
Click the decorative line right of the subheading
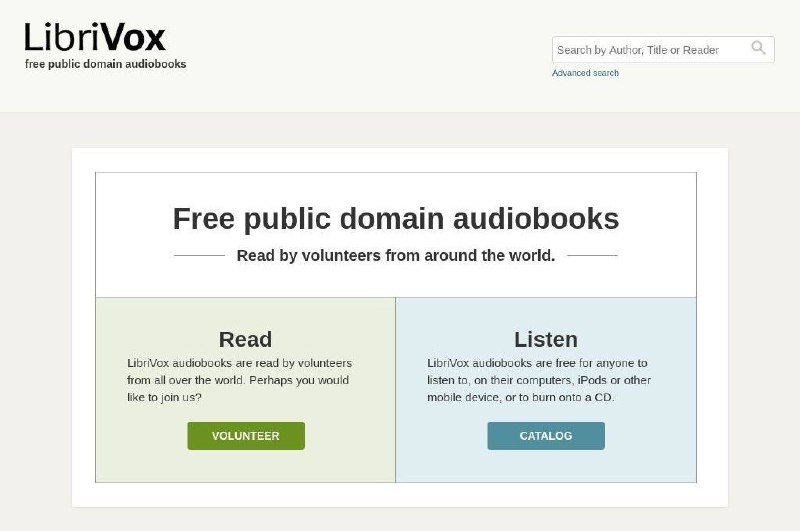(592, 255)
